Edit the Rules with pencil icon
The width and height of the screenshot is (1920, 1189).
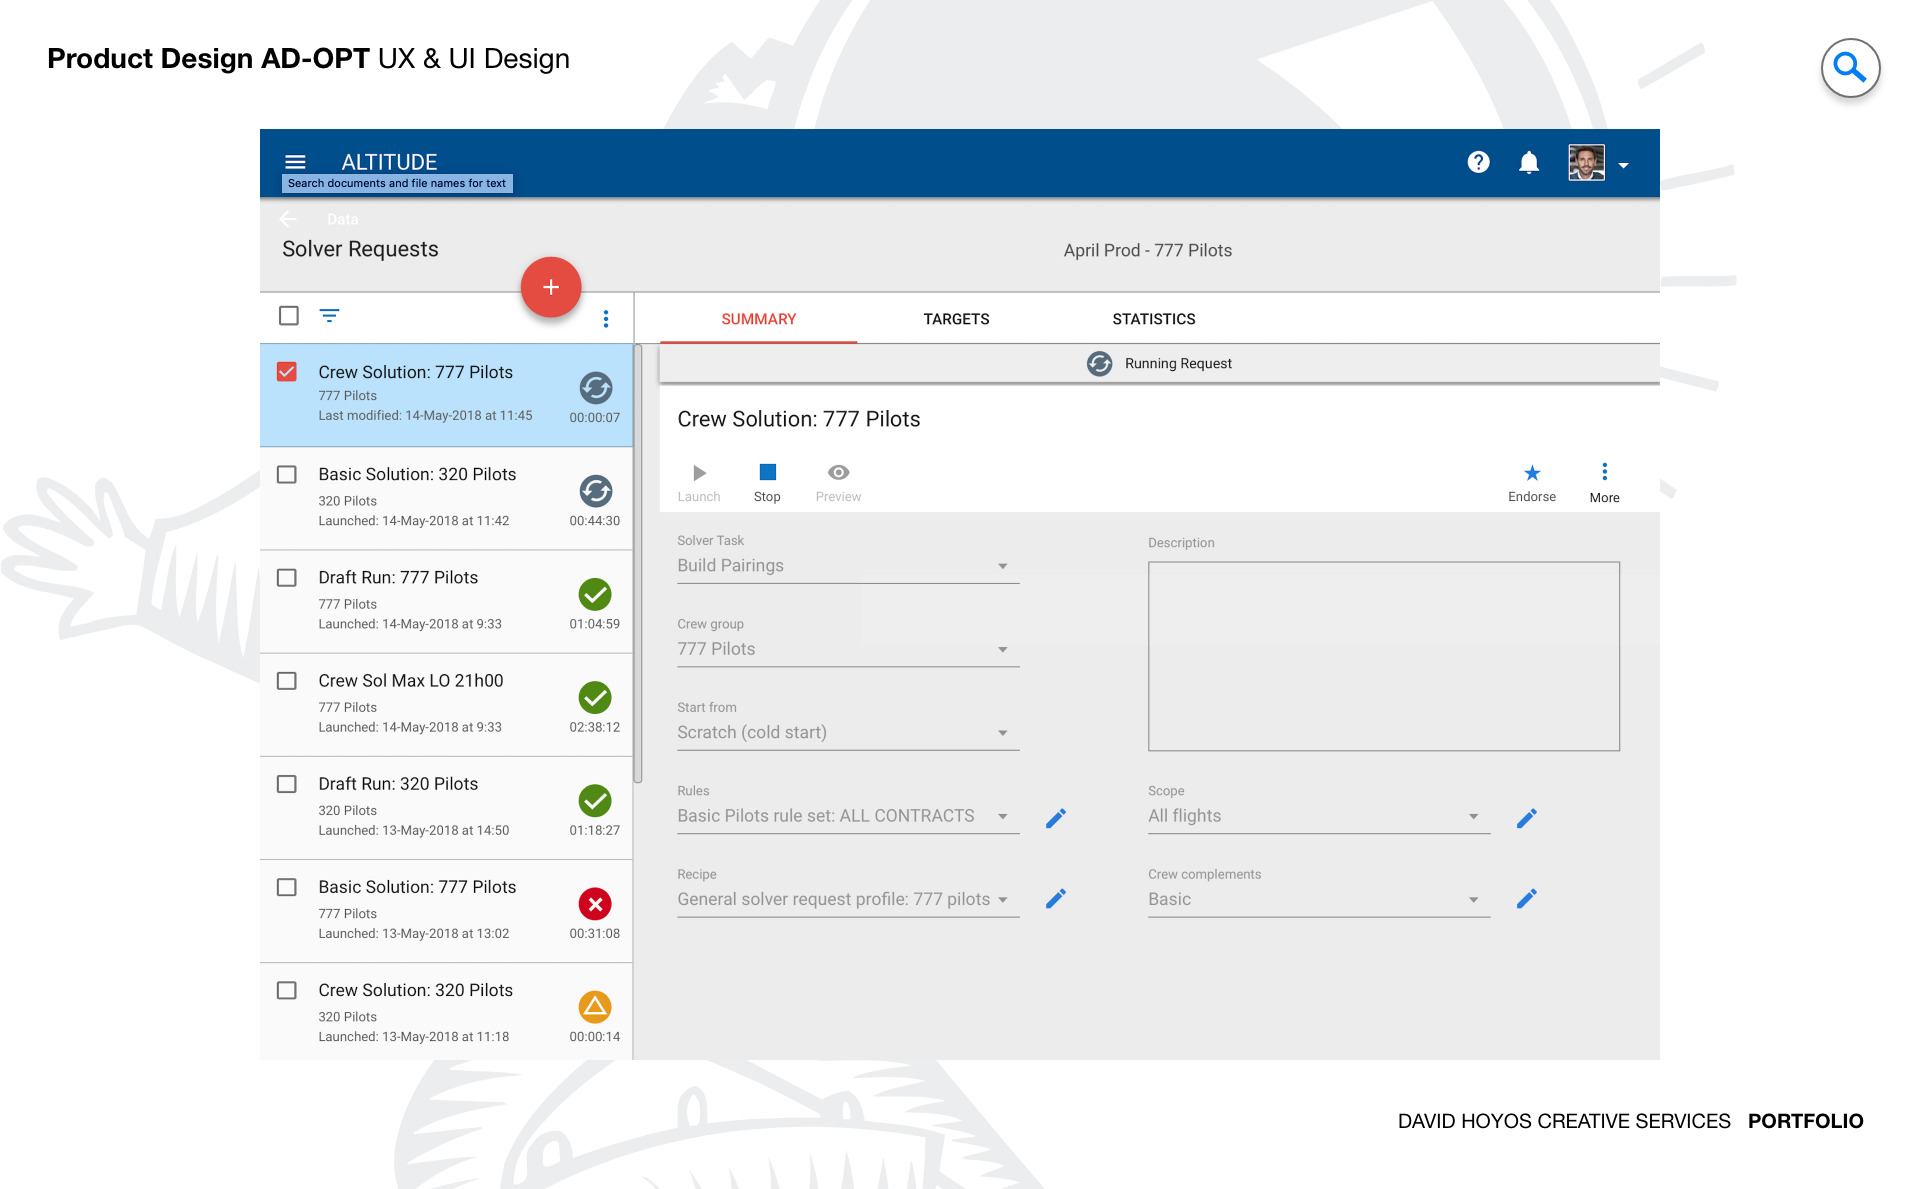[1056, 818]
